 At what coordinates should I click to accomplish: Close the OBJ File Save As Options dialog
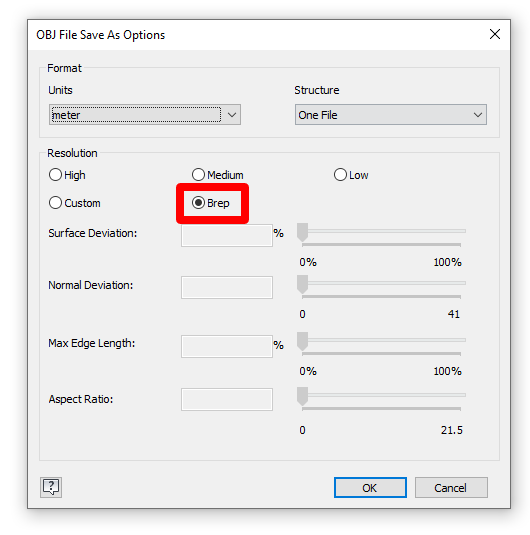pyautogui.click(x=495, y=34)
